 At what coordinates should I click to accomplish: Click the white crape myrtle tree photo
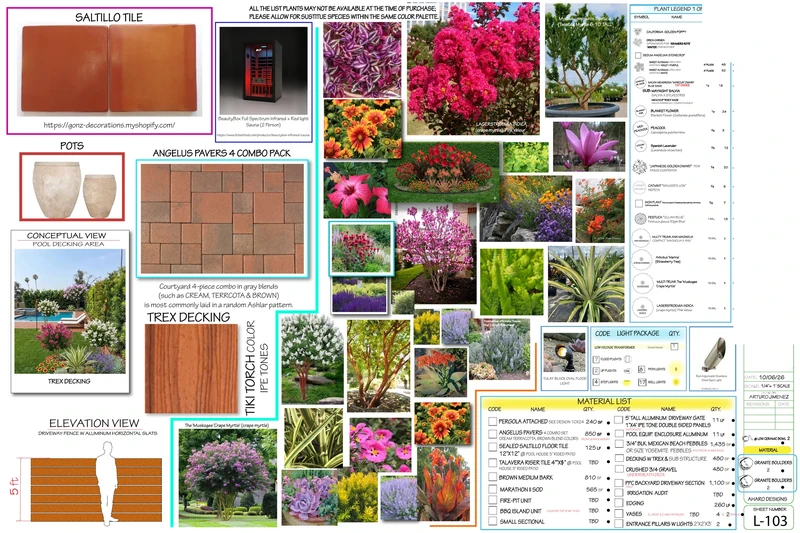[312, 359]
